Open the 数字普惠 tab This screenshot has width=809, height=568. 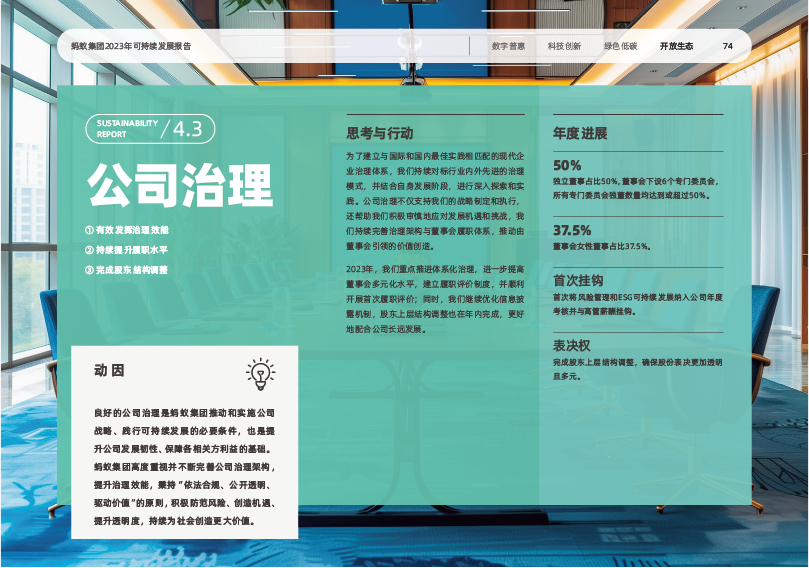508,46
